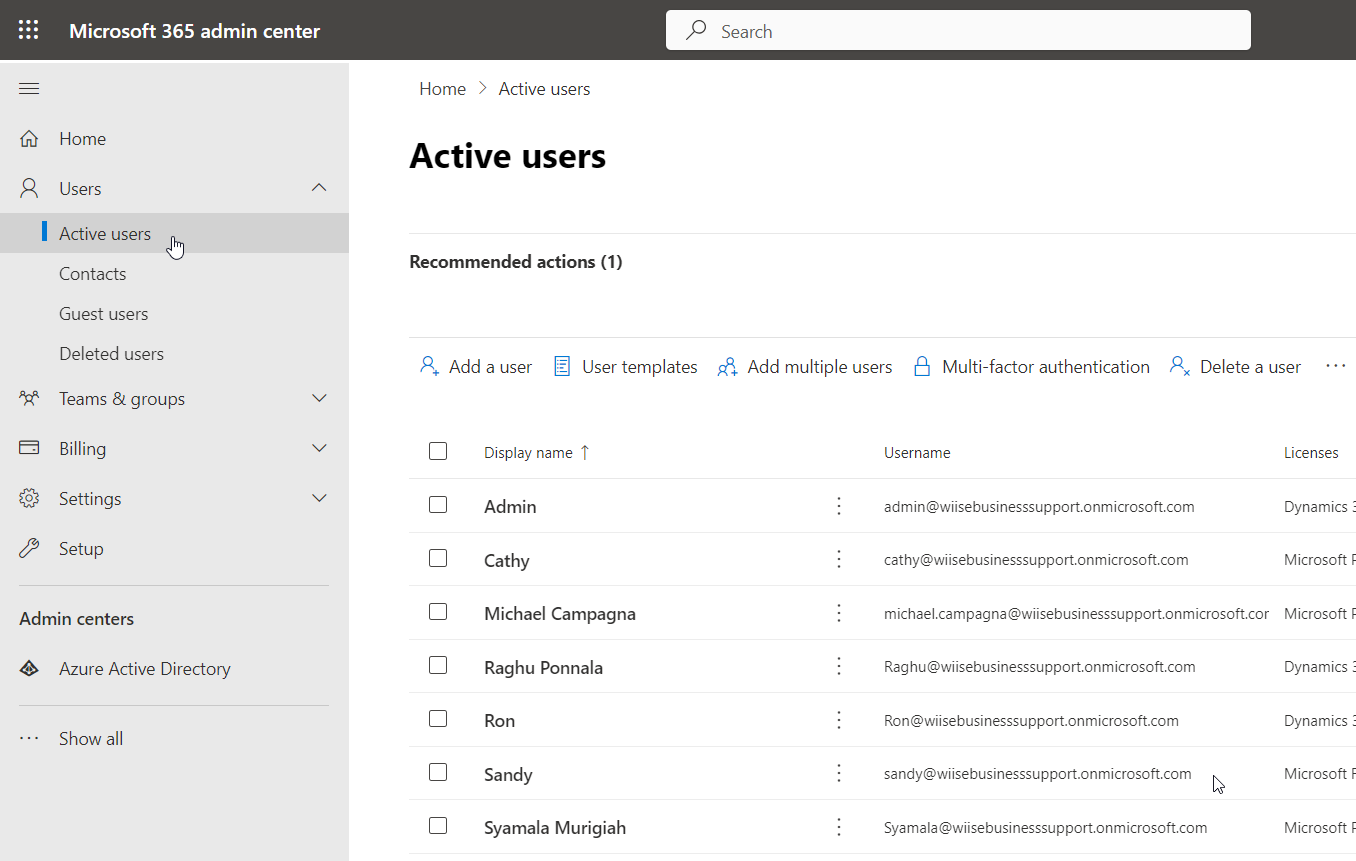
Task: Click the Licenses column header
Action: 1311,453
